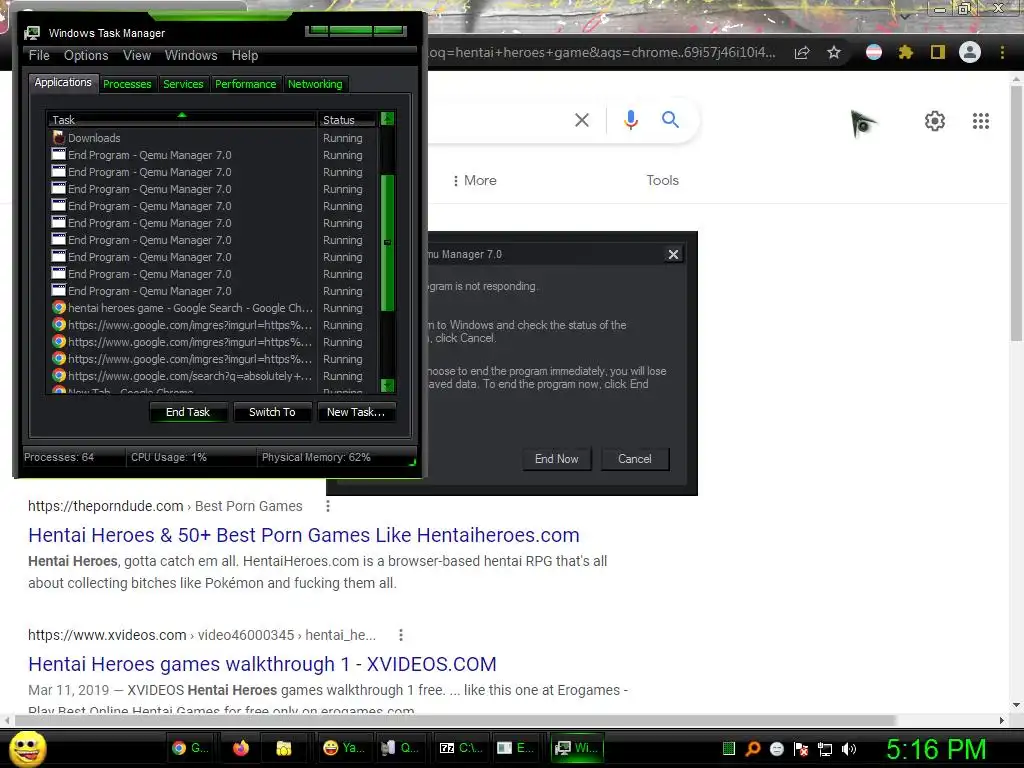Click the Google search magnifier icon
The width and height of the screenshot is (1024, 768).
click(x=671, y=120)
